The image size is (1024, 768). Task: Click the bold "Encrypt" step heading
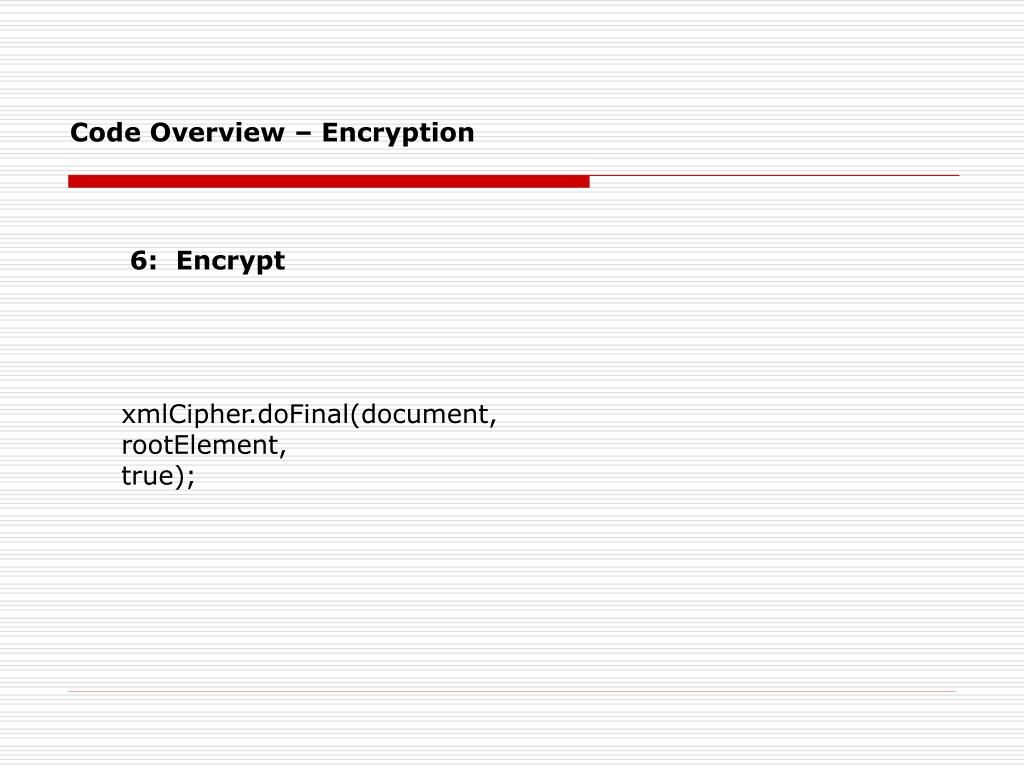[x=231, y=262]
